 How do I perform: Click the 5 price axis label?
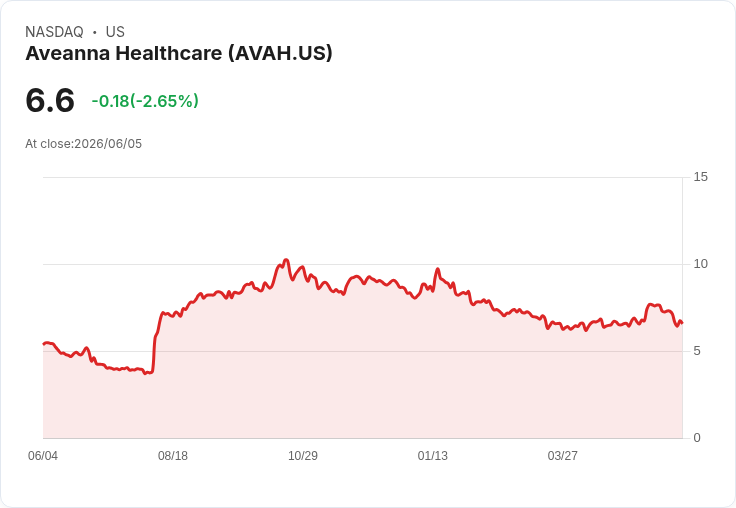click(x=697, y=351)
